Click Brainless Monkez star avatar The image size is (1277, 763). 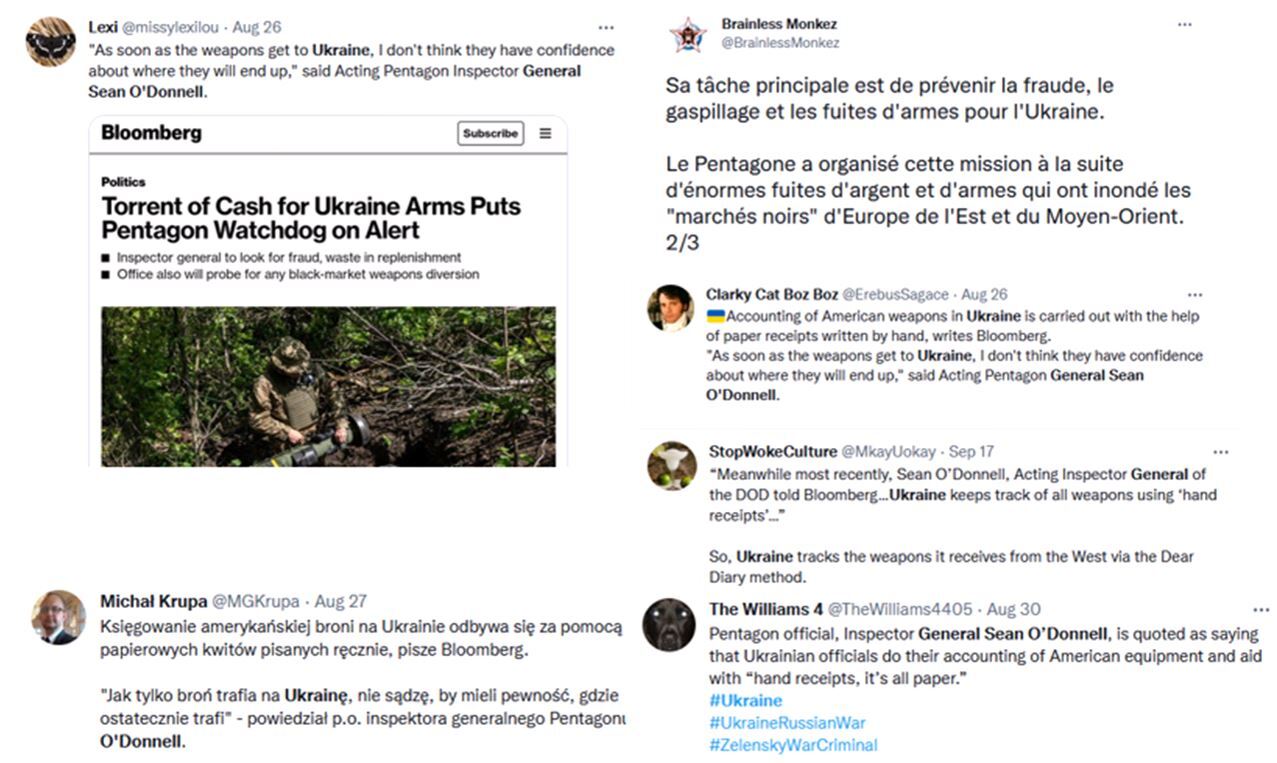coord(688,35)
